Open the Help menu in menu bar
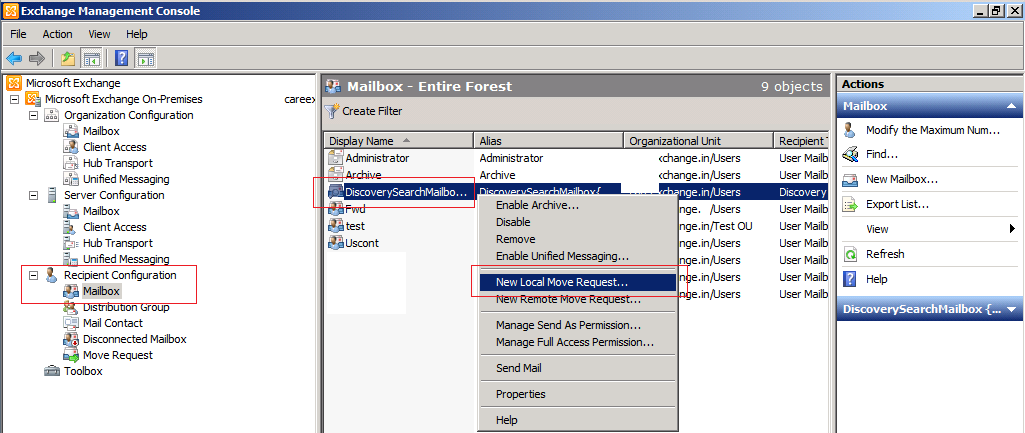The image size is (1025, 433). (137, 34)
